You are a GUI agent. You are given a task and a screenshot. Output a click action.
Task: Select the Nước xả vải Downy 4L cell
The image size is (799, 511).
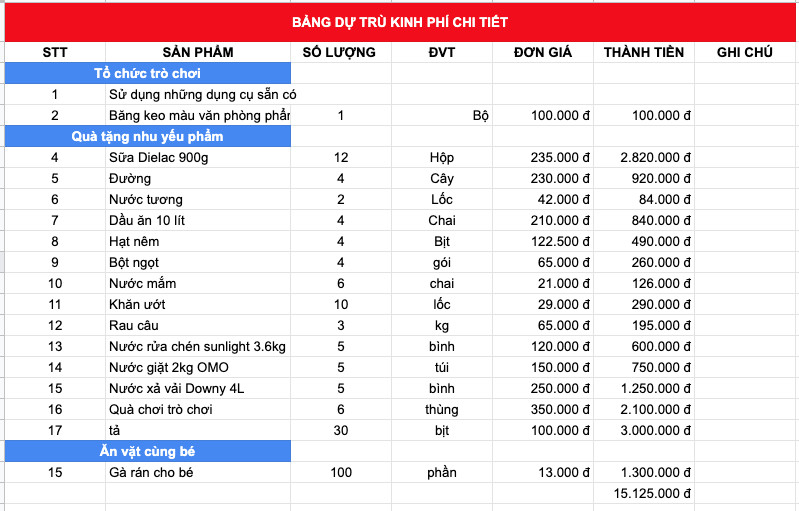tap(198, 388)
